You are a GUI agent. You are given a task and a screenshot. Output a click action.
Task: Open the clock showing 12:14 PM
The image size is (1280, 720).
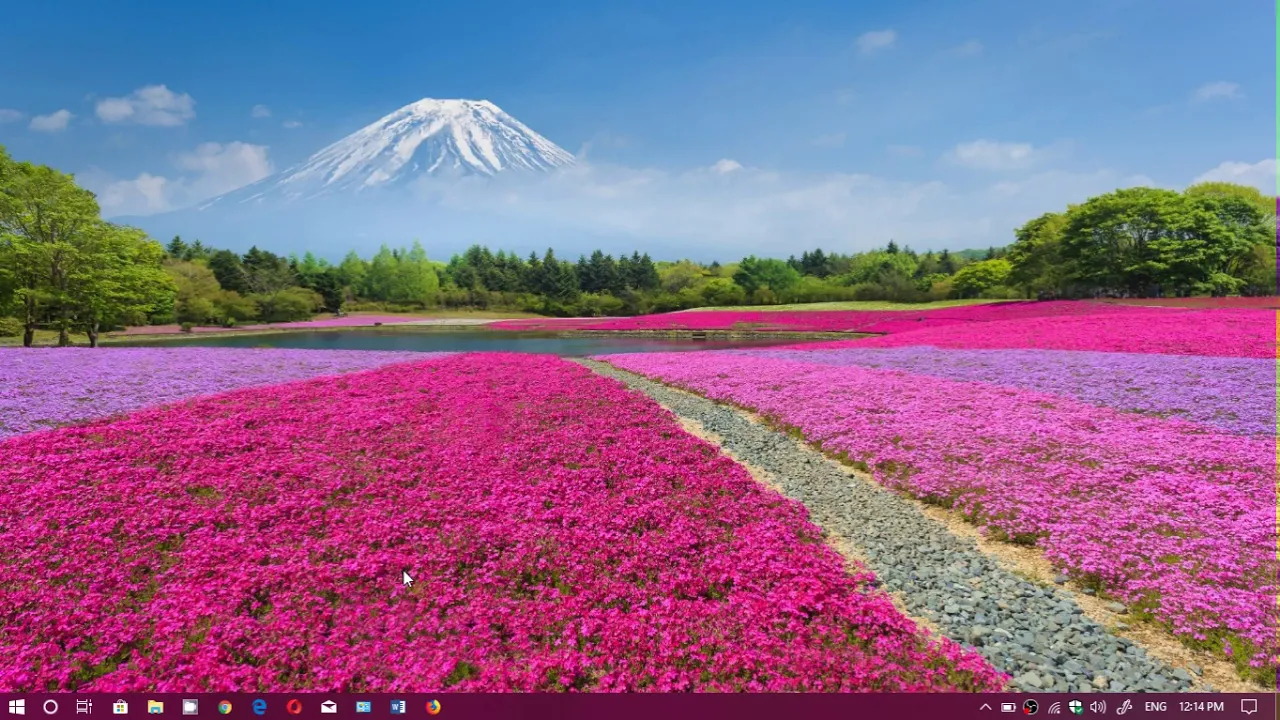click(x=1201, y=707)
